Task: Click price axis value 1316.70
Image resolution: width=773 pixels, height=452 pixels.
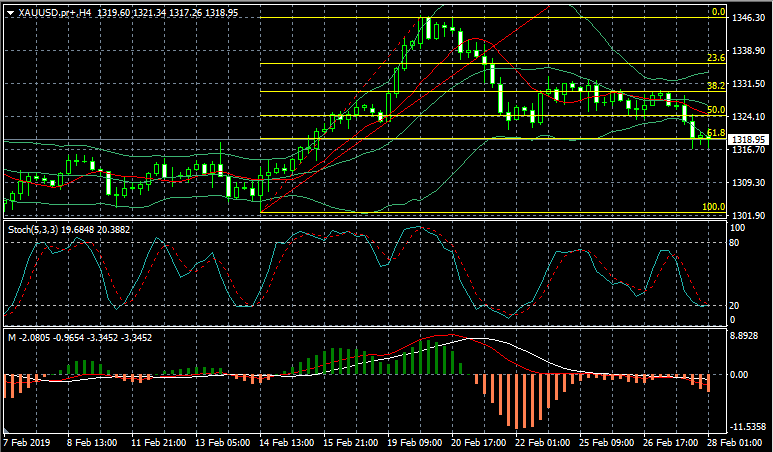Action: pyautogui.click(x=748, y=149)
